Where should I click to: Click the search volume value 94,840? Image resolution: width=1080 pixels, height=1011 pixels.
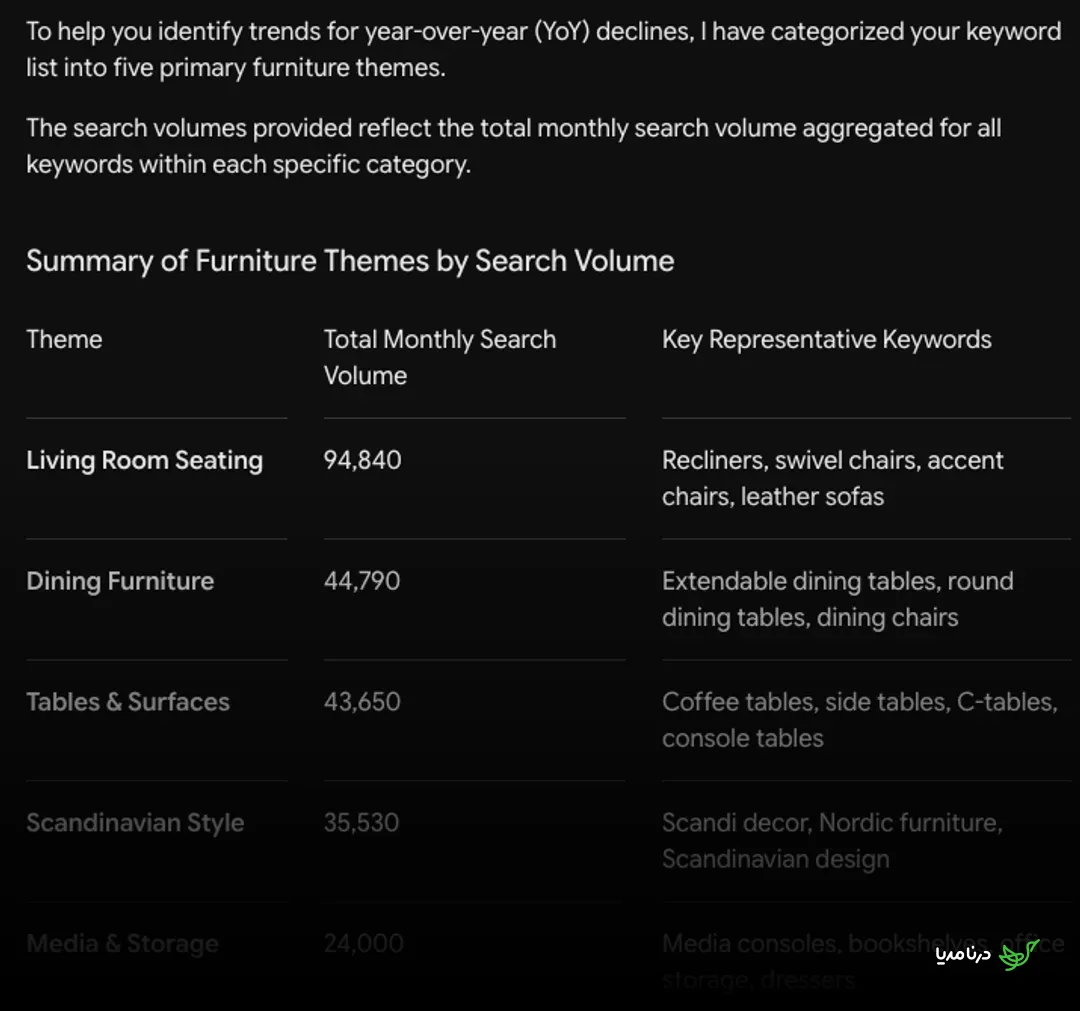pyautogui.click(x=362, y=460)
